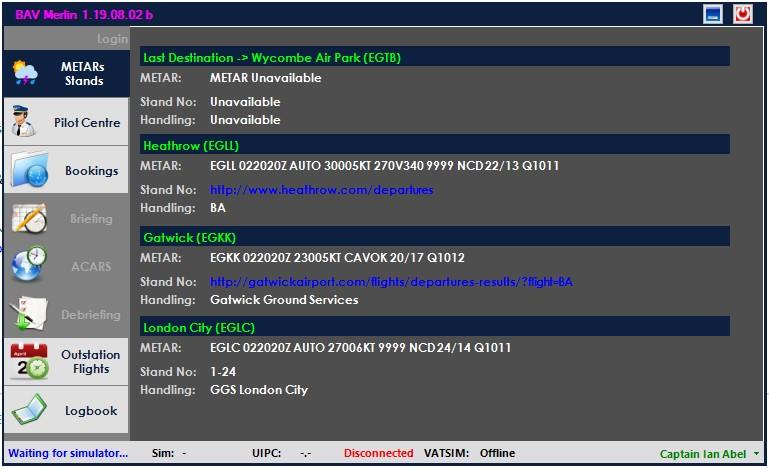This screenshot has width=769, height=469.
Task: Click the EGKK 022020Z METAR string
Action: click(x=337, y=257)
